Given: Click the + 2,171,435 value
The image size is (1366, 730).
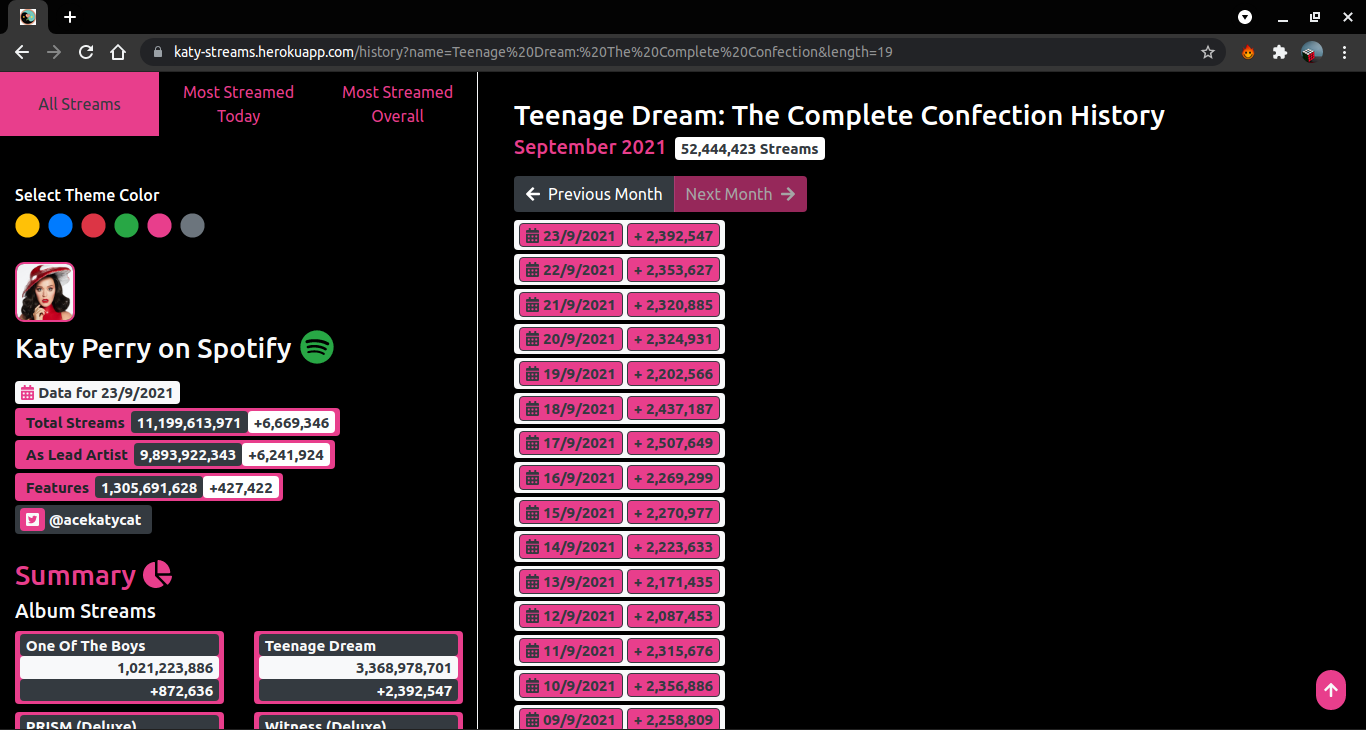Looking at the screenshot, I should tap(674, 582).
